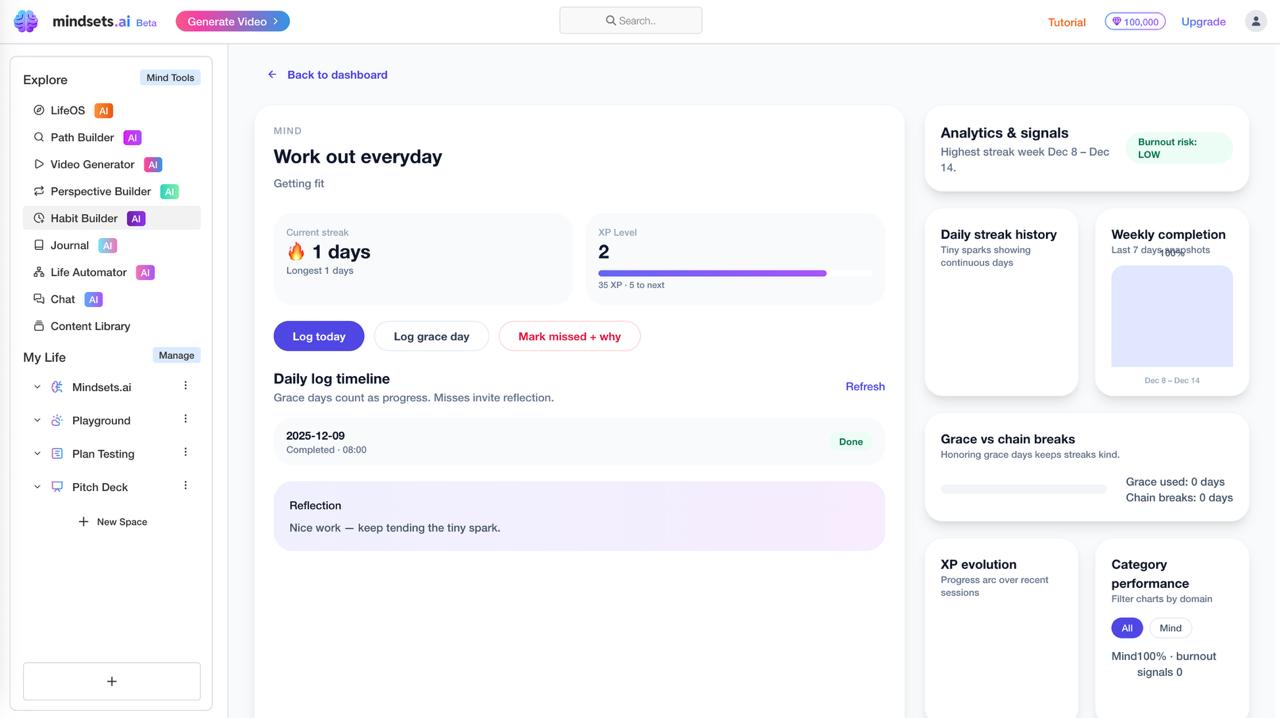Screen dimensions: 1280x718
Task: Open the three-dot menu for Playground space
Action: point(185,420)
